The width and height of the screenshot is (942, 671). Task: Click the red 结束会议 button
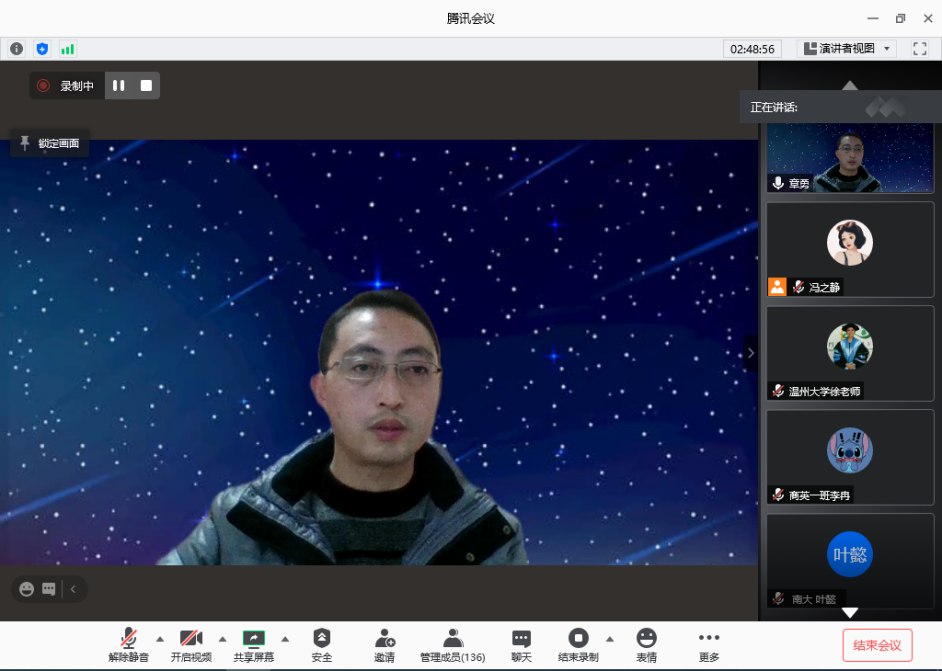coord(877,645)
